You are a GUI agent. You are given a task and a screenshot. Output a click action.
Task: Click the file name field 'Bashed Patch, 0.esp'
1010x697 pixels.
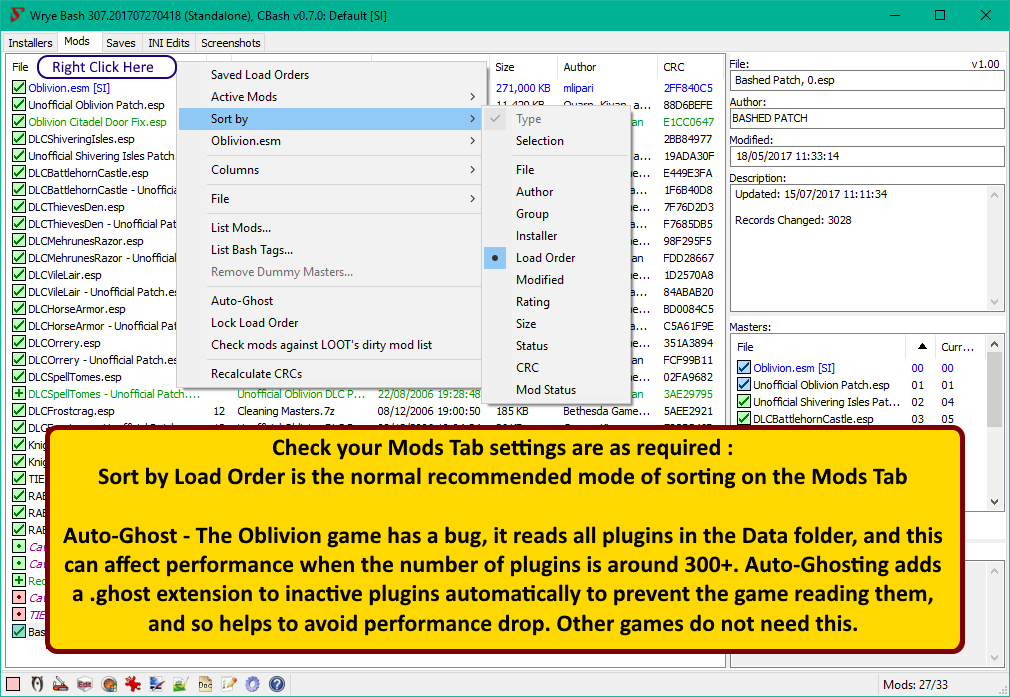pyautogui.click(x=866, y=81)
